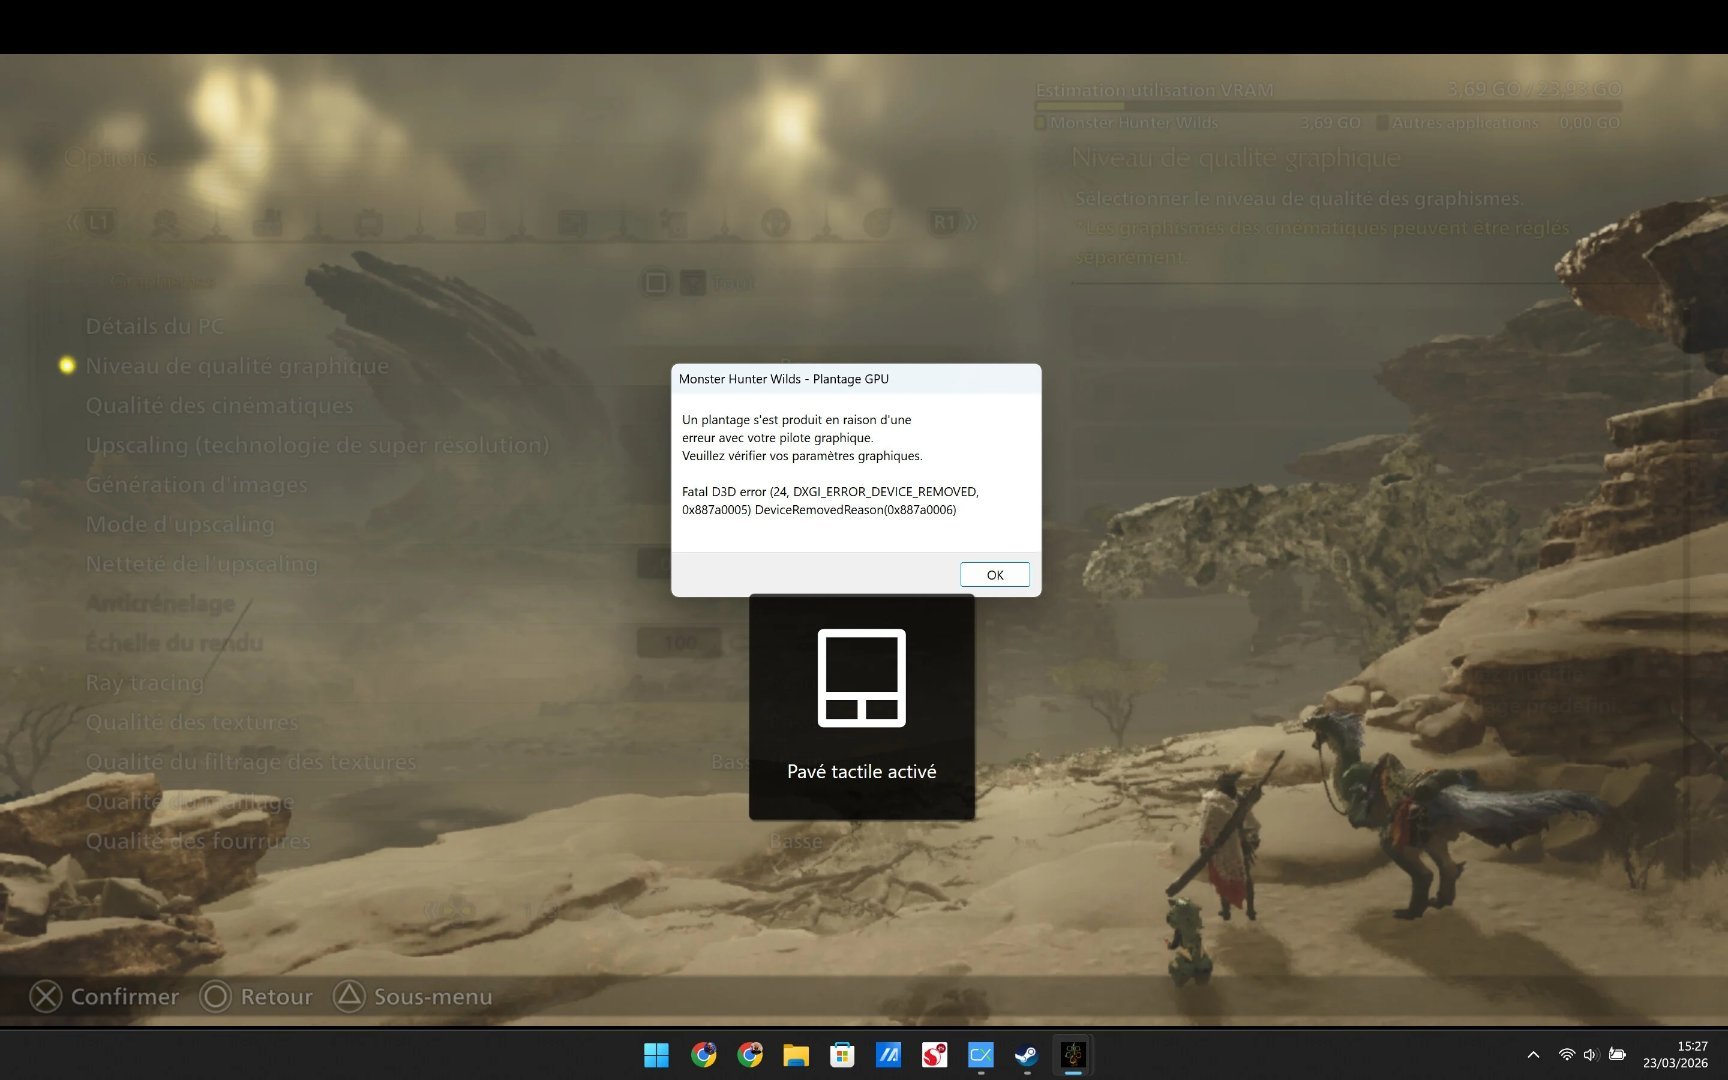Open Wi-Fi network settings in tray
The width and height of the screenshot is (1728, 1080).
point(1566,1055)
